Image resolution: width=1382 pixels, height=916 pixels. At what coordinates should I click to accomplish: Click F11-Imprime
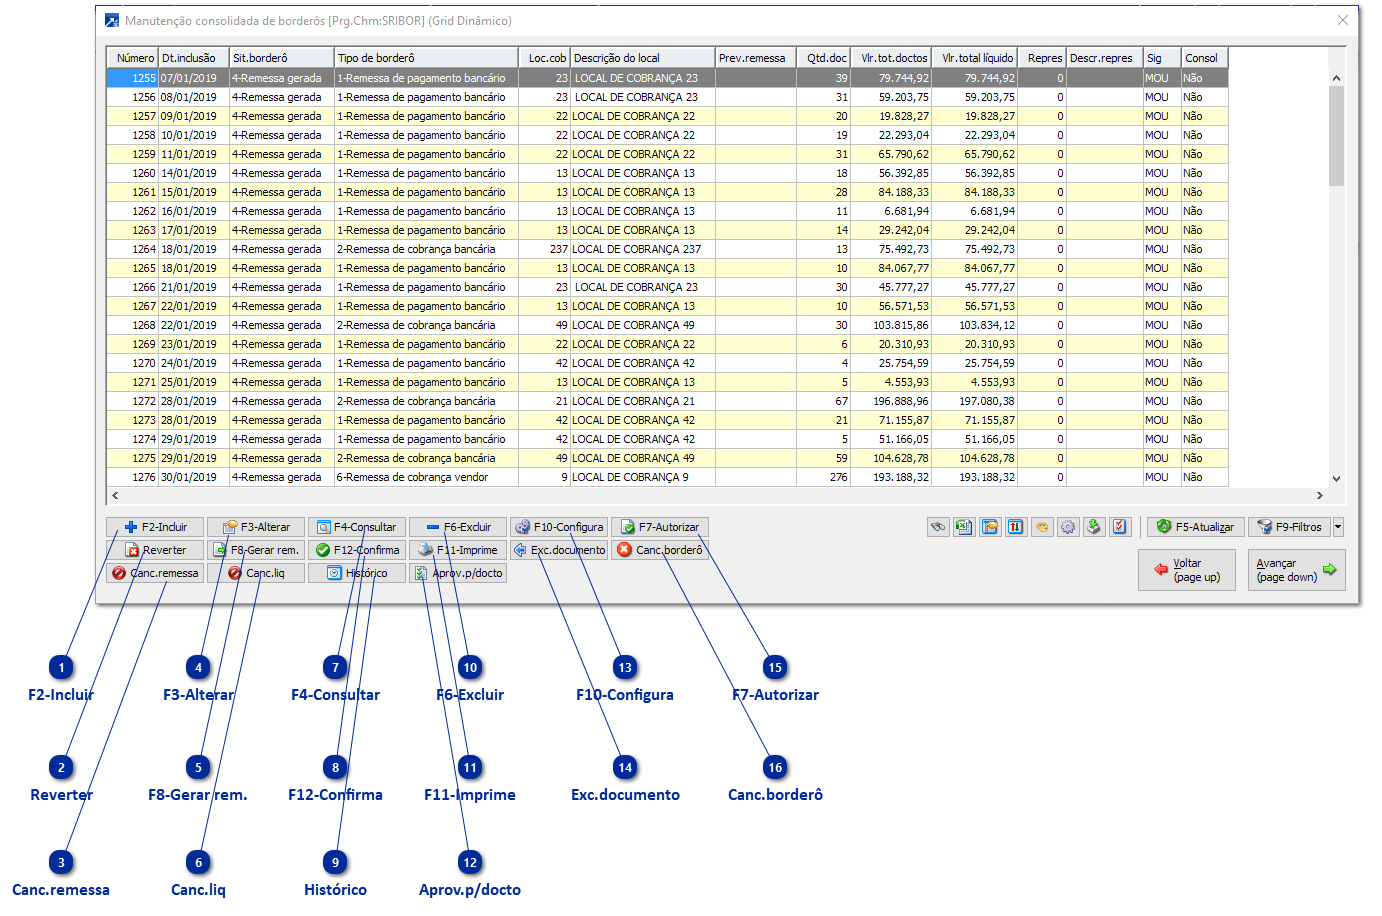pyautogui.click(x=458, y=550)
